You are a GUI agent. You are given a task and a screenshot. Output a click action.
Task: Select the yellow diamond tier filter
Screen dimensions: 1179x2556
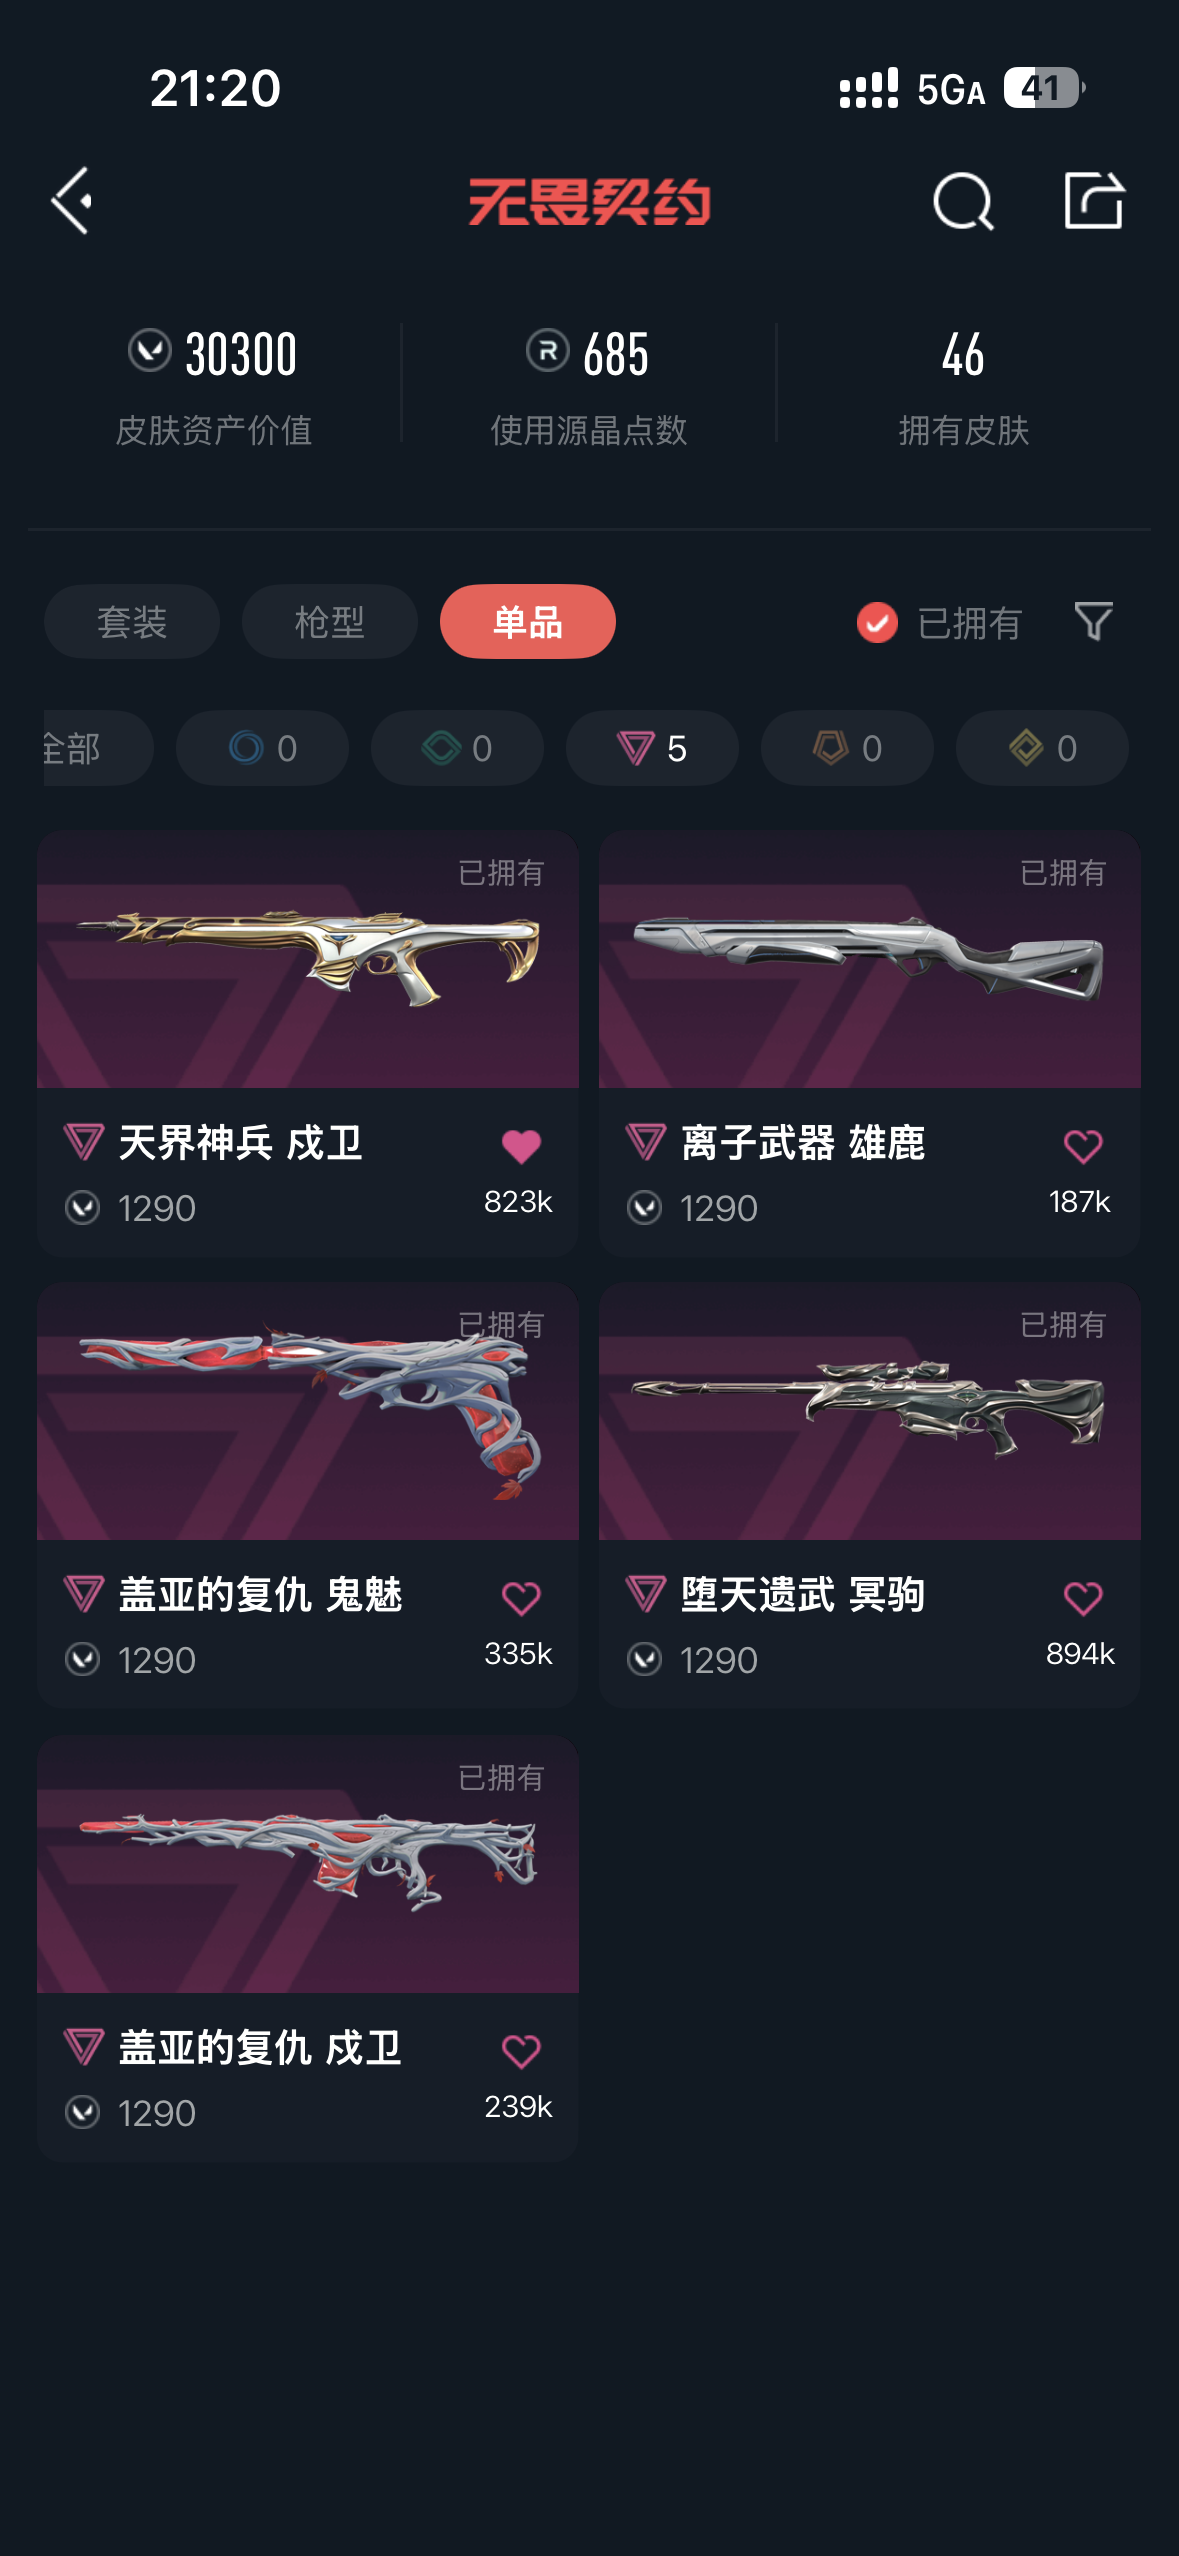(x=1042, y=748)
